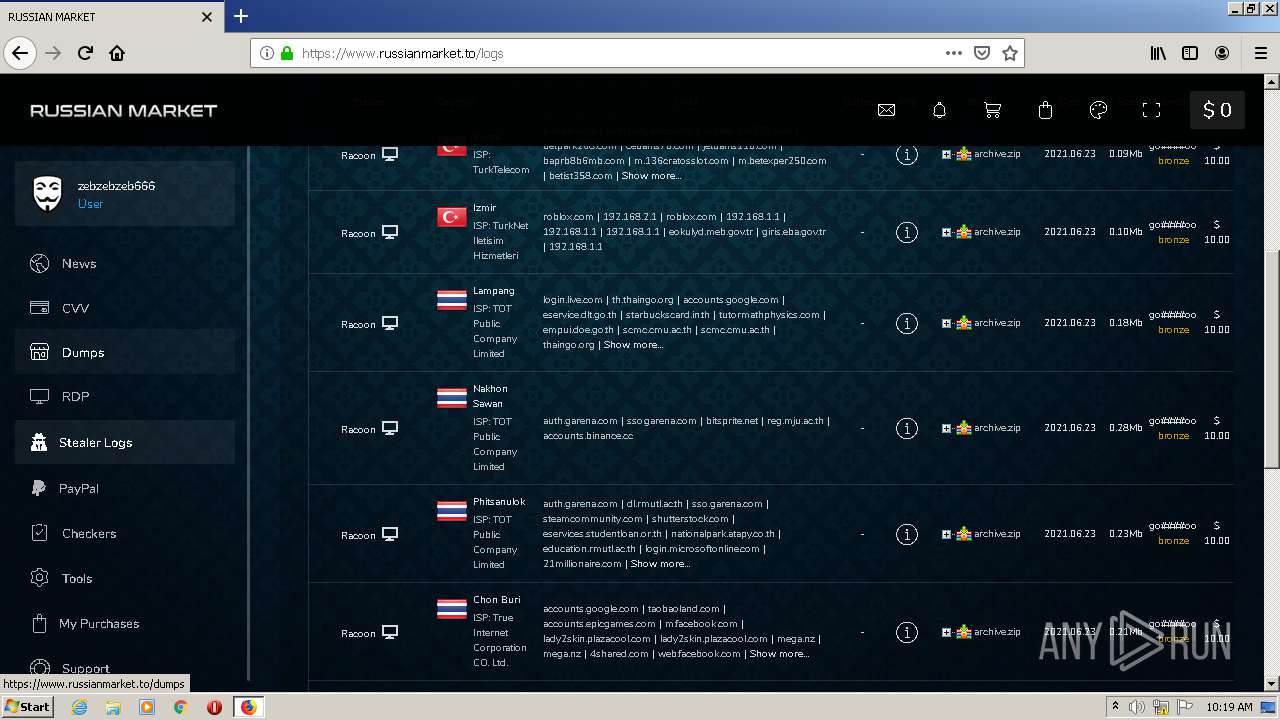Viewport: 1280px width, 720px height.
Task: Click the $ 10.00 price in Izmir row
Action: click(1217, 232)
